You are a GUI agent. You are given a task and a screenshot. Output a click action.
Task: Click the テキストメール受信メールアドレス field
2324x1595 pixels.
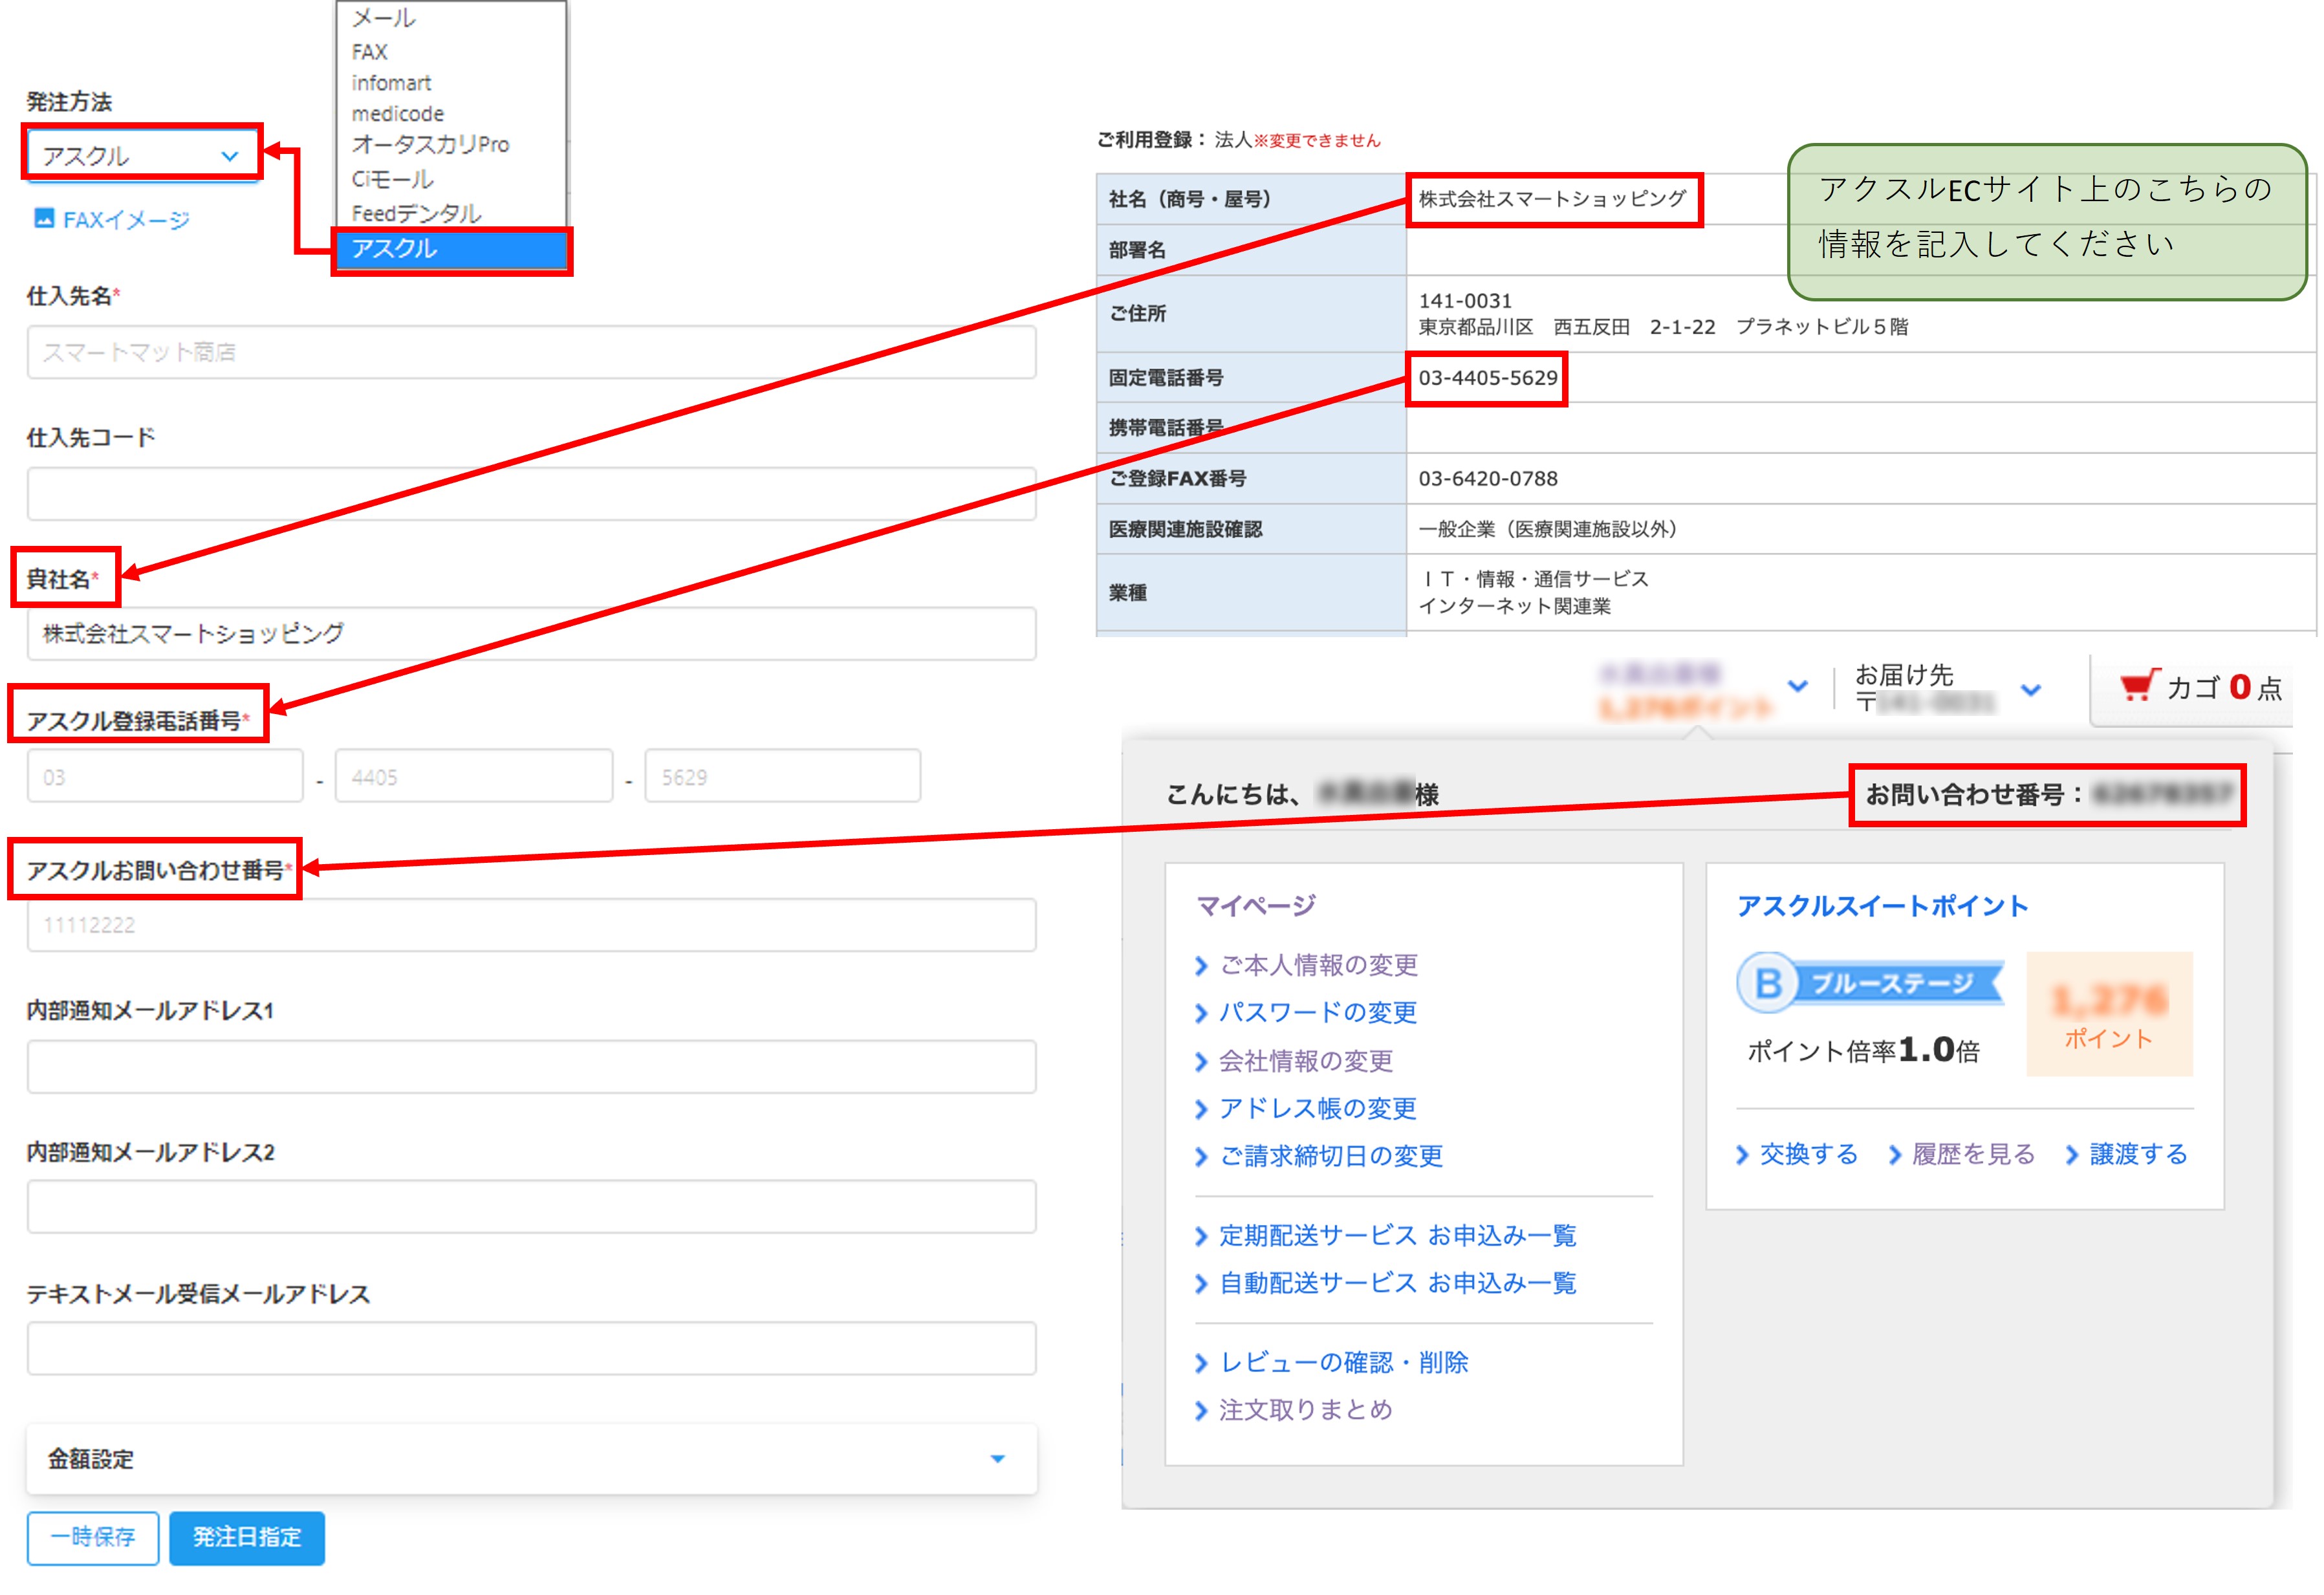tap(531, 1348)
